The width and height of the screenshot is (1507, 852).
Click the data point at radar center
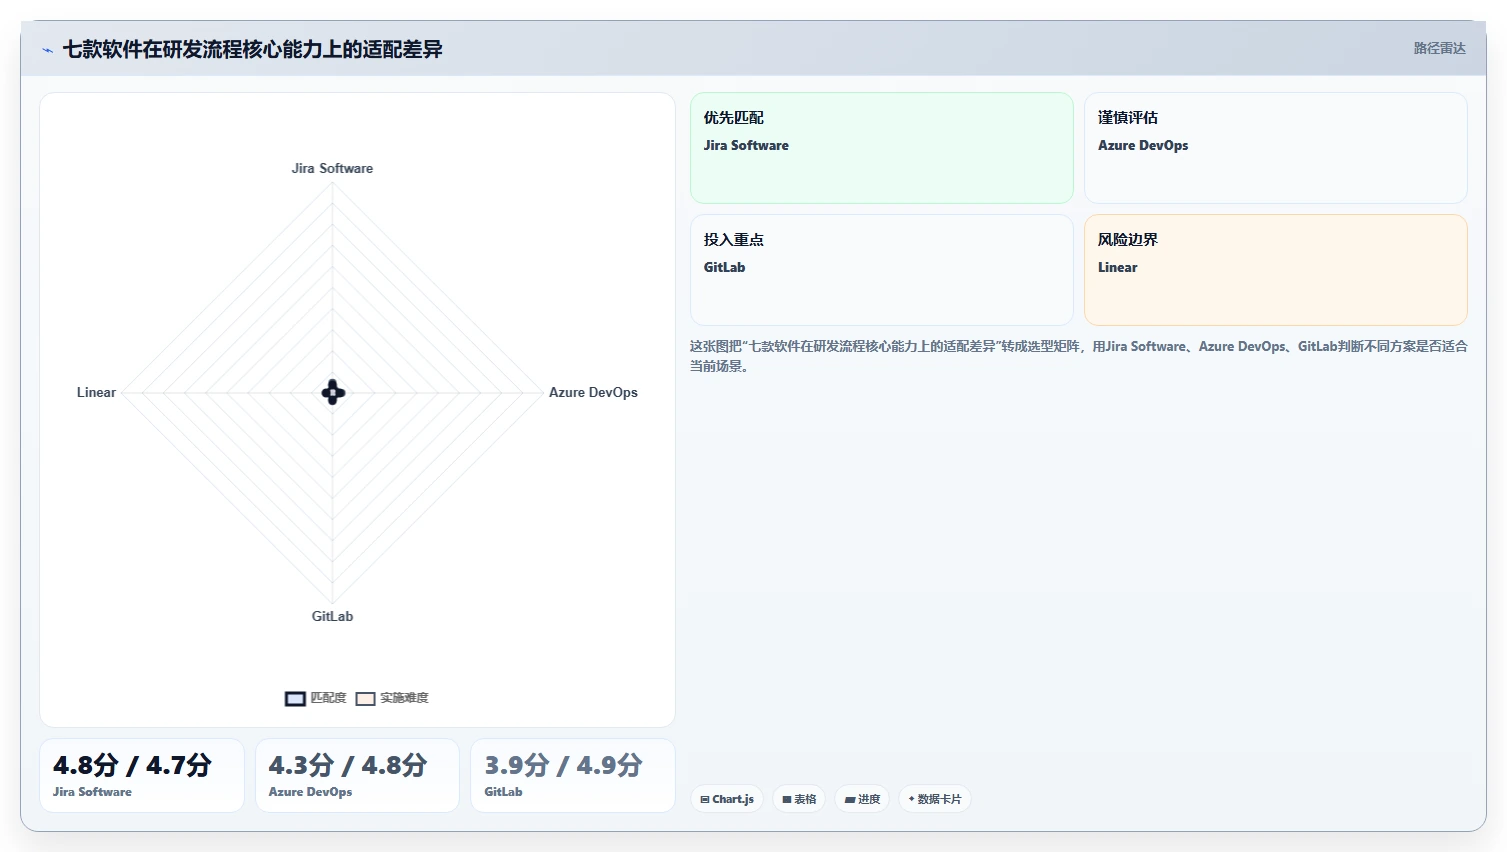tap(333, 392)
